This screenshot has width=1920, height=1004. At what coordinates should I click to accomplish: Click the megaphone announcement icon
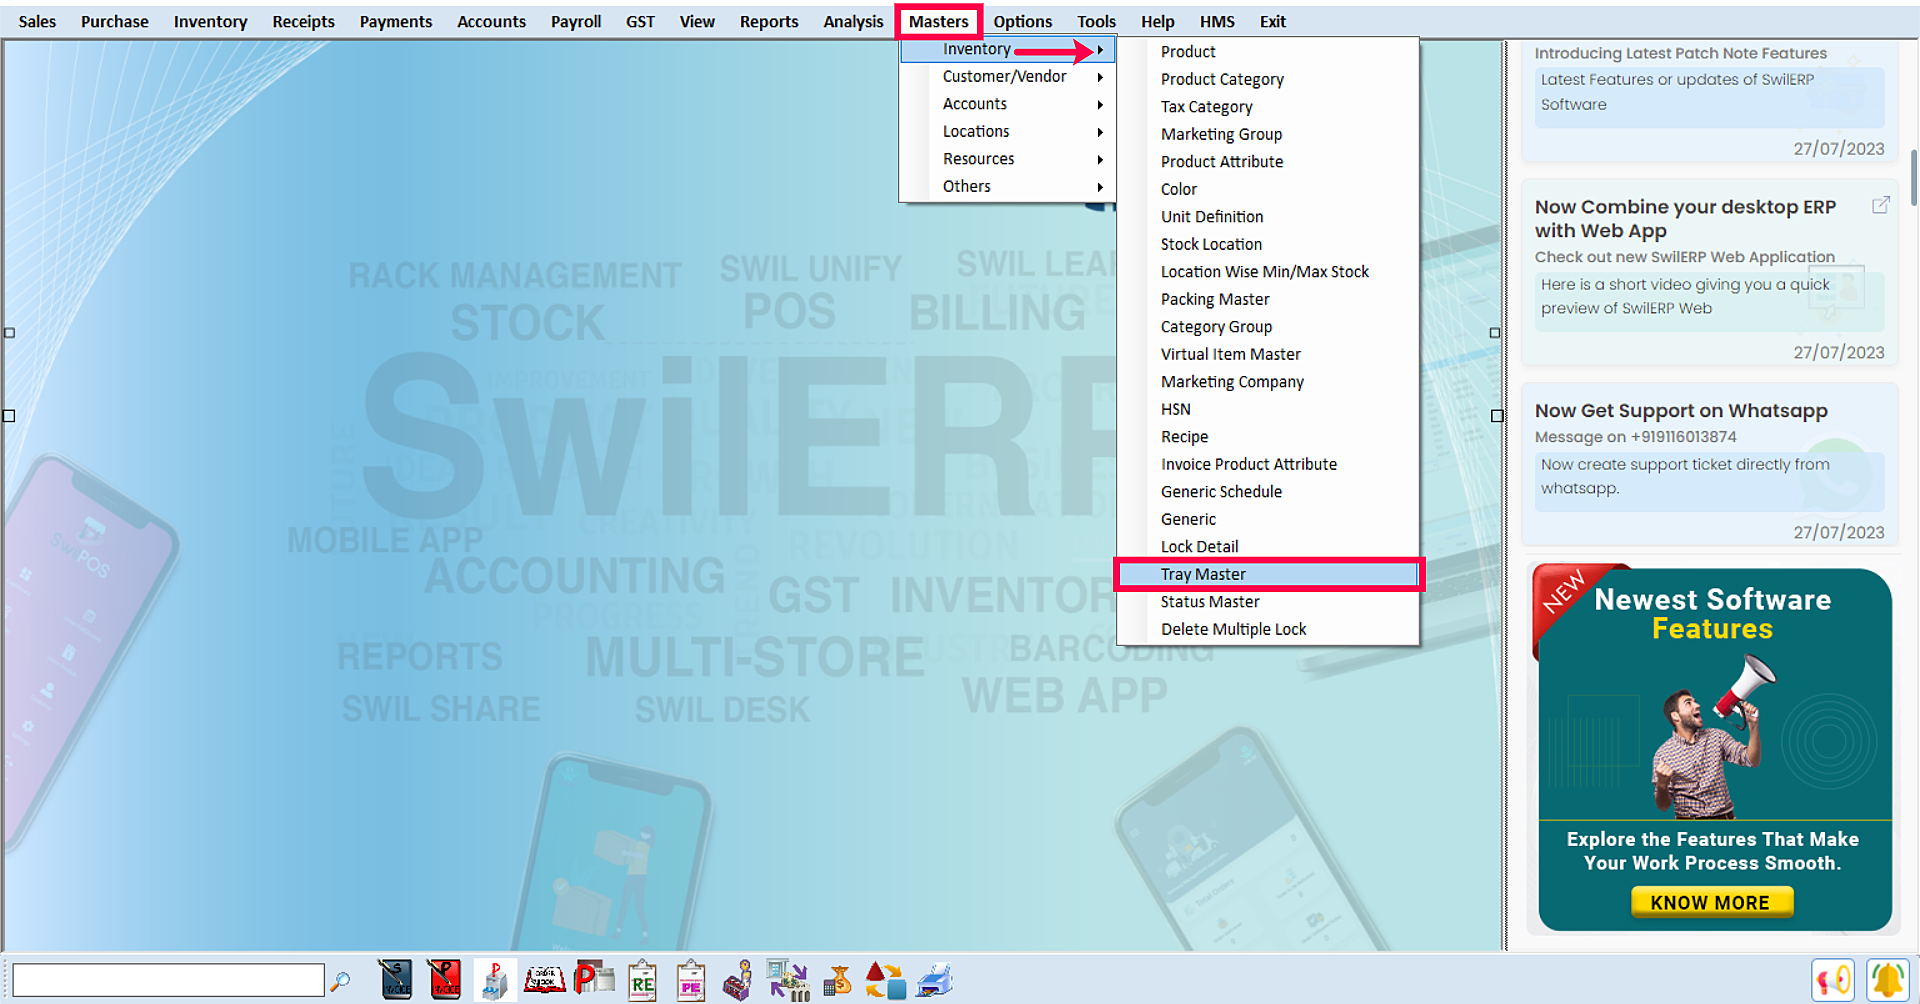click(1832, 980)
